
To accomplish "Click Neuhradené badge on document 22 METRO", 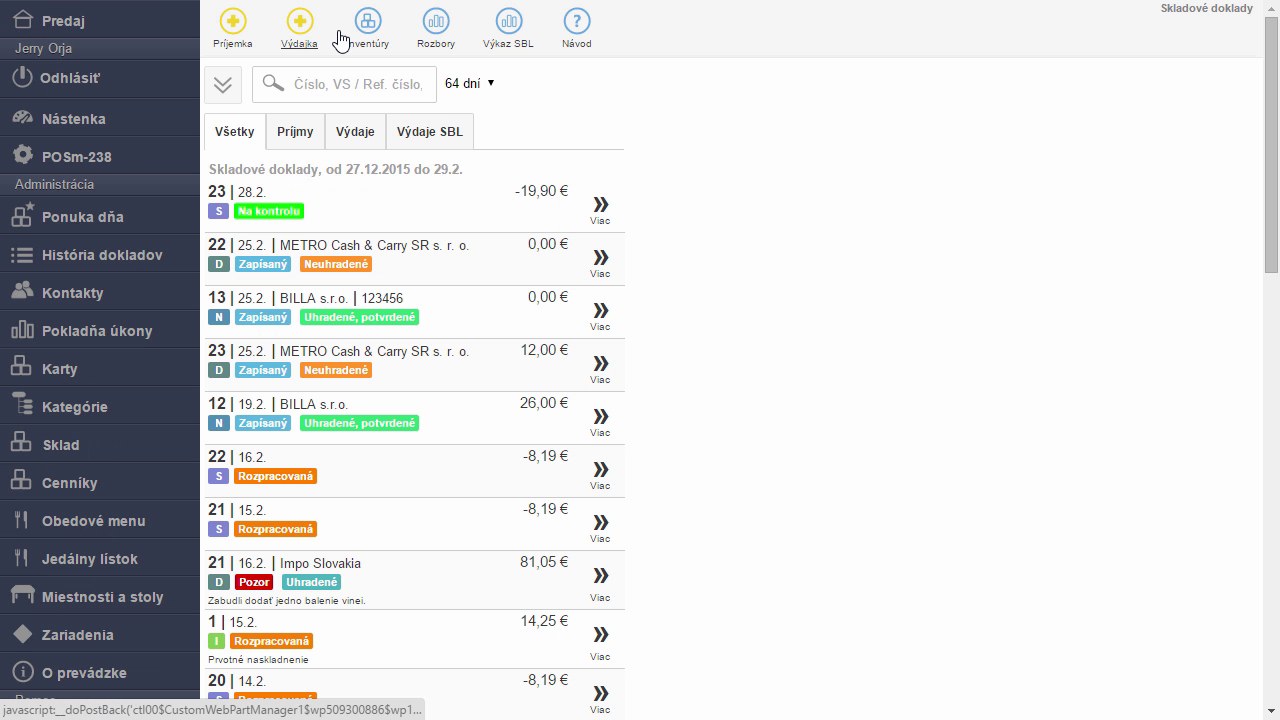I will click(x=335, y=265).
